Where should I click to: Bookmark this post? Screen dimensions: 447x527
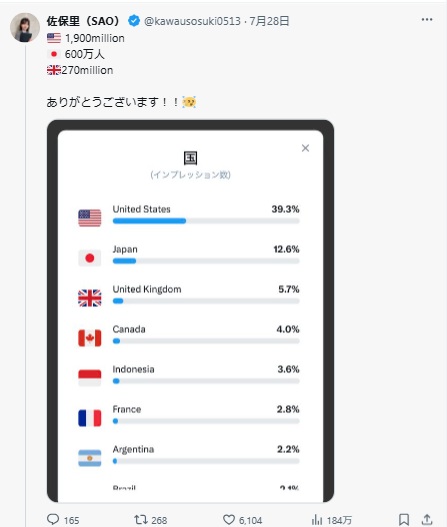(404, 520)
